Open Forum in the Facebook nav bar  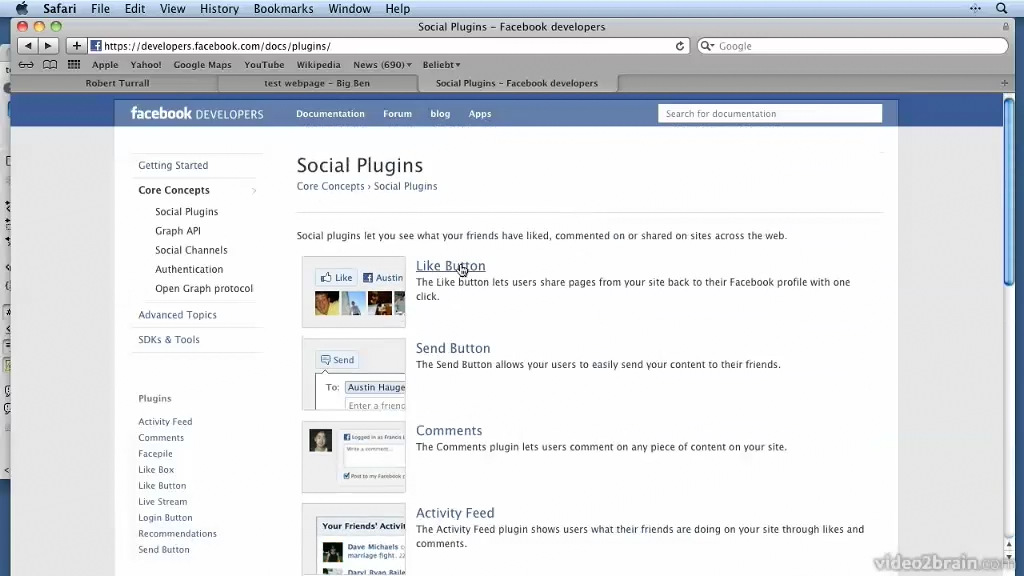397,114
